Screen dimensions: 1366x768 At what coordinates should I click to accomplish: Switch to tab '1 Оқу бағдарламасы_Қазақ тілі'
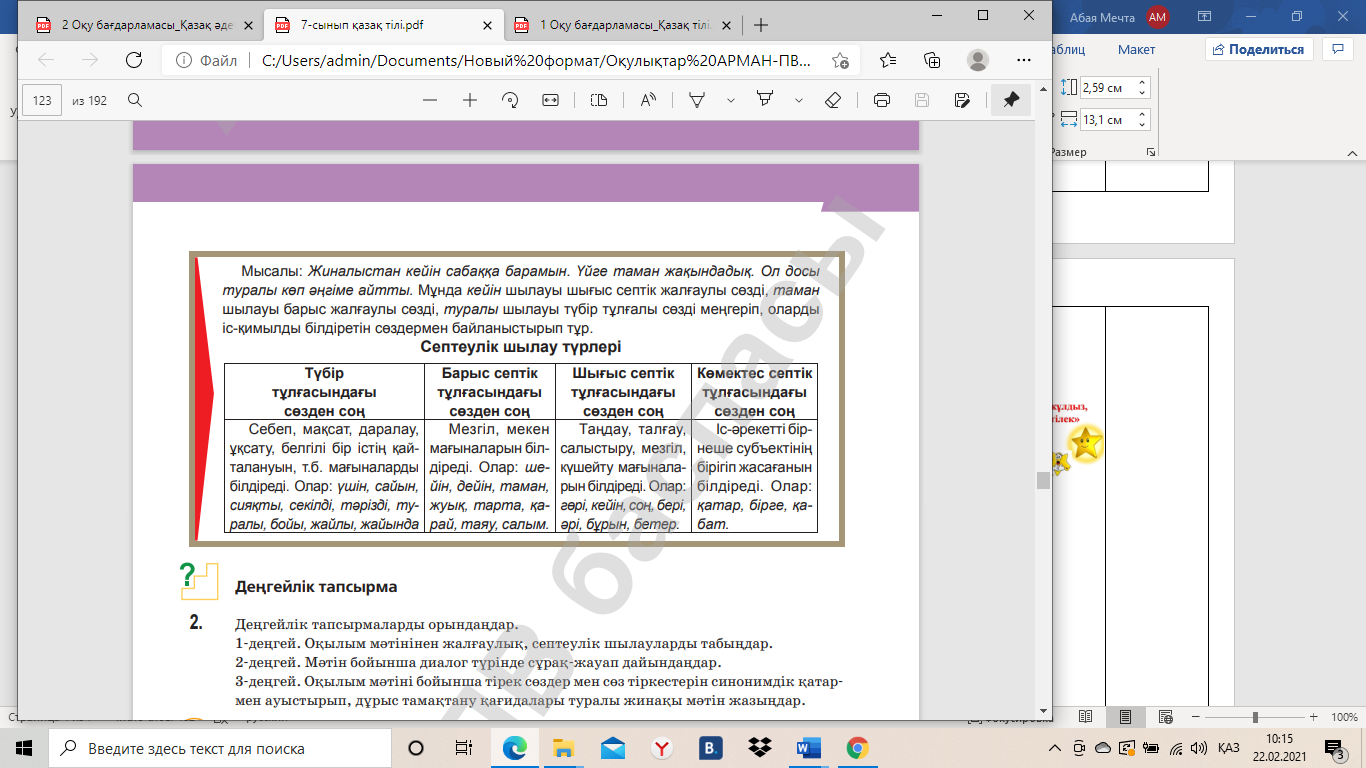point(613,25)
